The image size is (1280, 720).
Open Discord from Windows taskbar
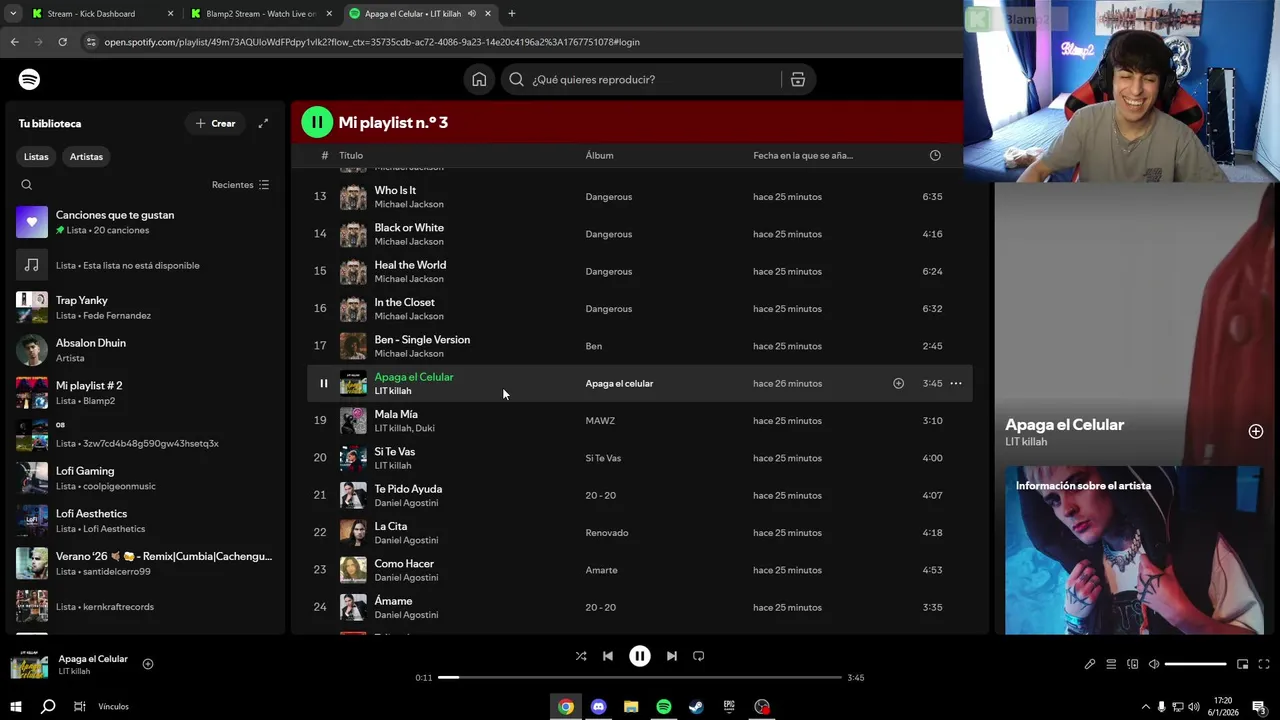point(598,707)
